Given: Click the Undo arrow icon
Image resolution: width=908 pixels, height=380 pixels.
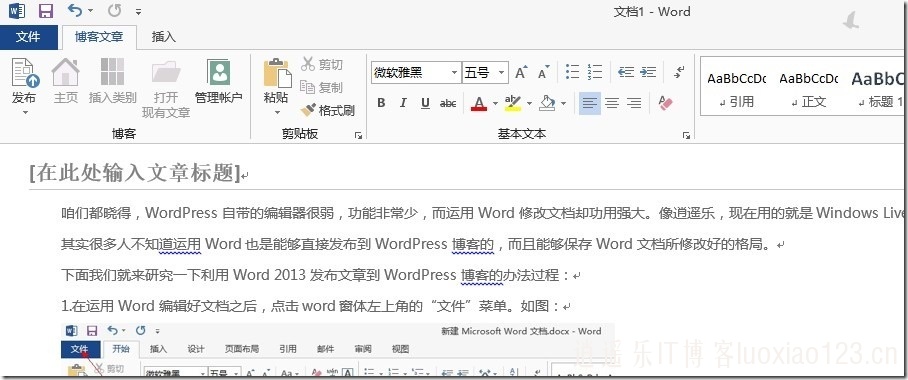Looking at the screenshot, I should [74, 10].
